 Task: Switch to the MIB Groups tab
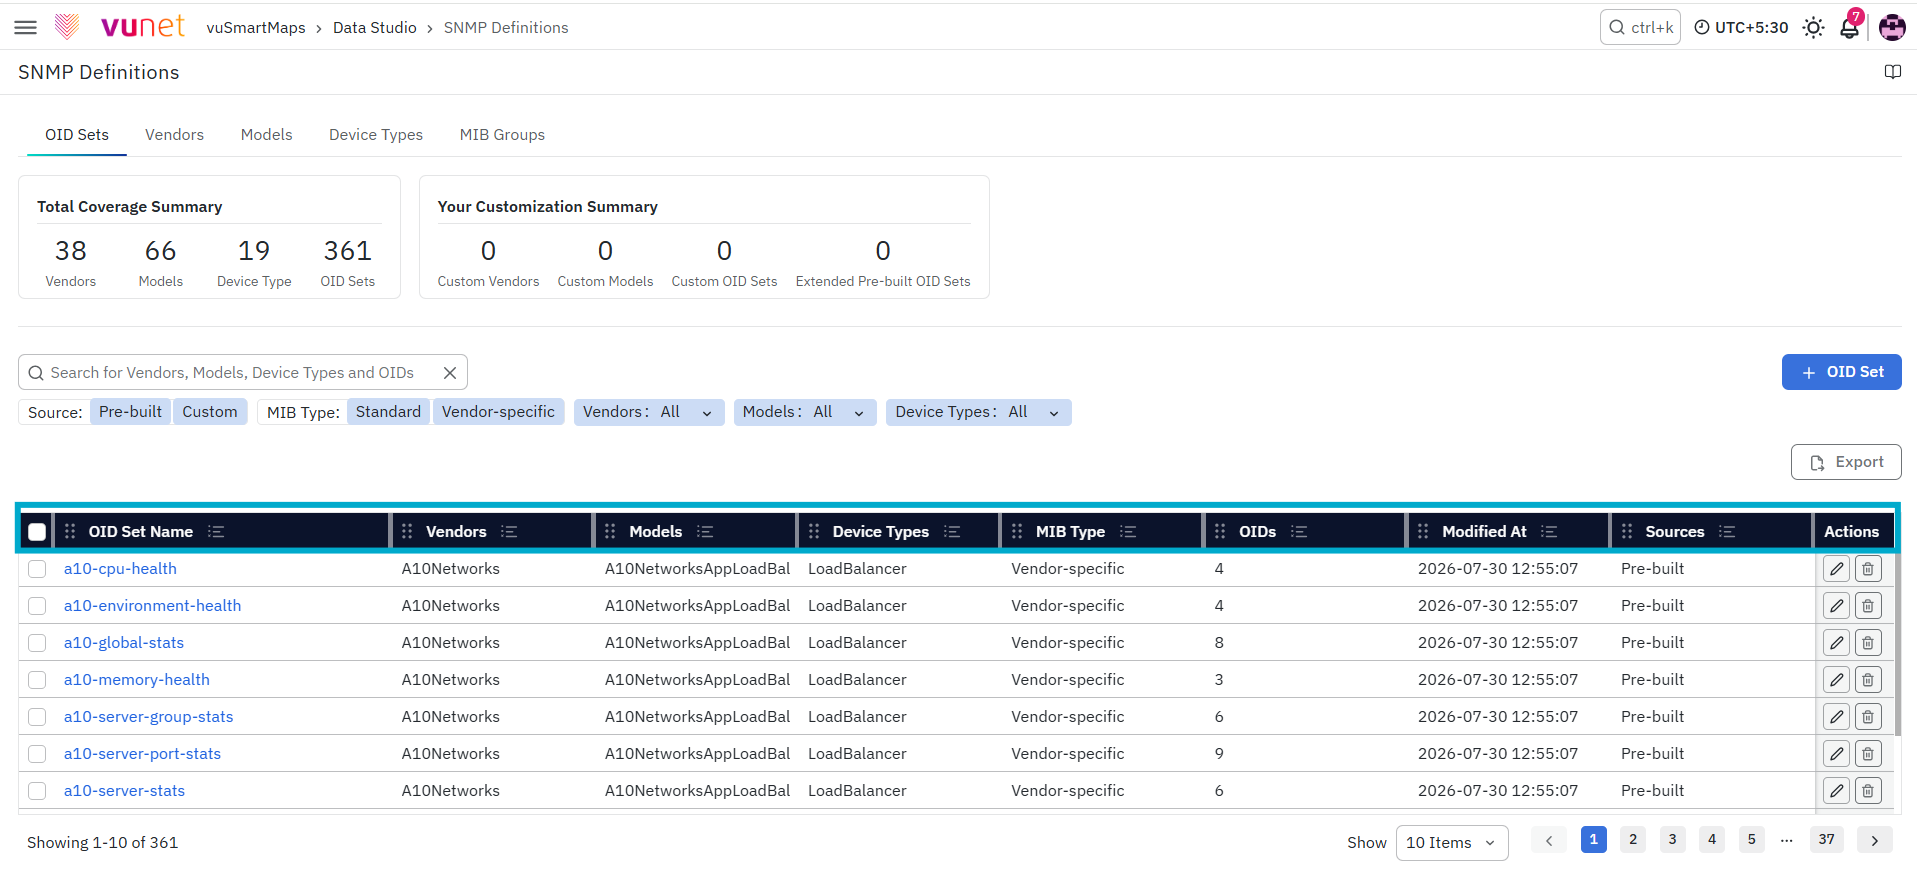tap(502, 135)
